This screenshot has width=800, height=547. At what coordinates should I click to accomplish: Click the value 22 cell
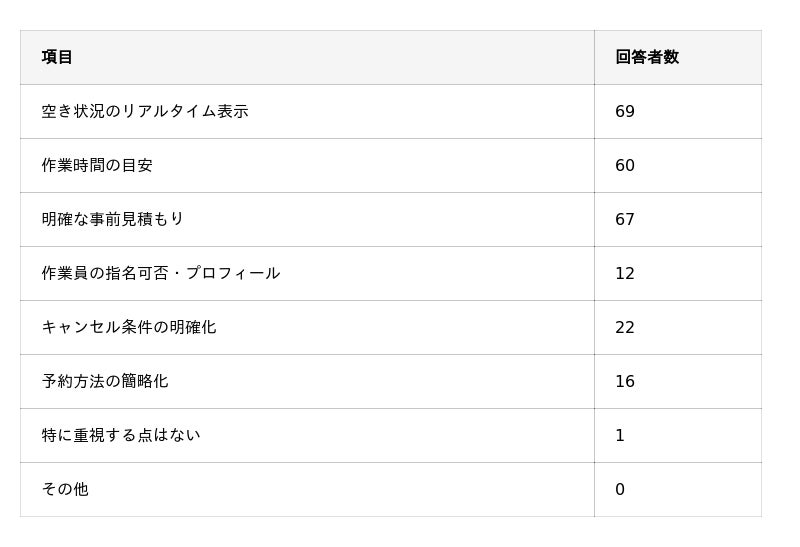point(625,327)
